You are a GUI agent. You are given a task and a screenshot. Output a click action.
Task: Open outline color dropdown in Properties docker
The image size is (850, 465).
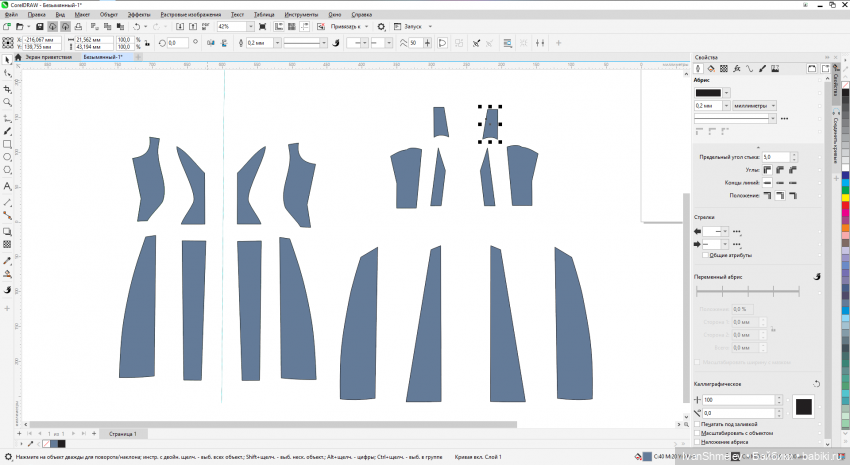726,93
